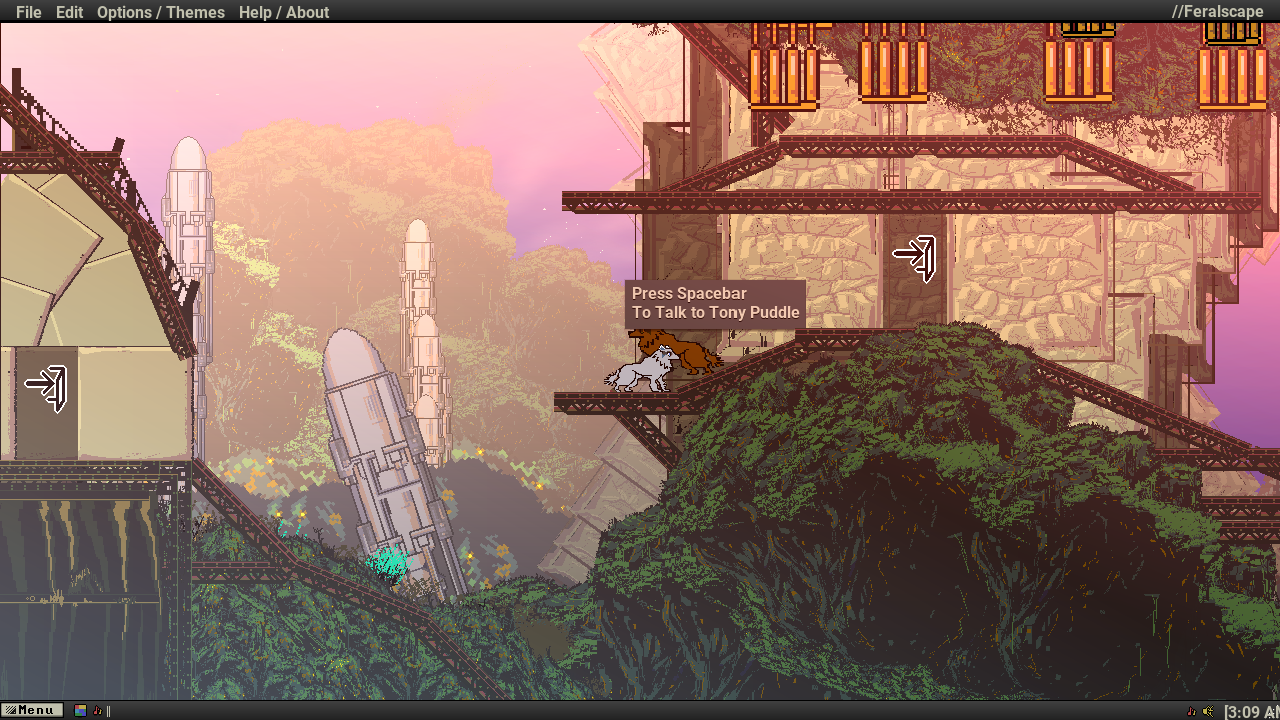The height and width of the screenshot is (720, 1280).
Task: Open the color palette icon in the taskbar
Action: pyautogui.click(x=80, y=710)
